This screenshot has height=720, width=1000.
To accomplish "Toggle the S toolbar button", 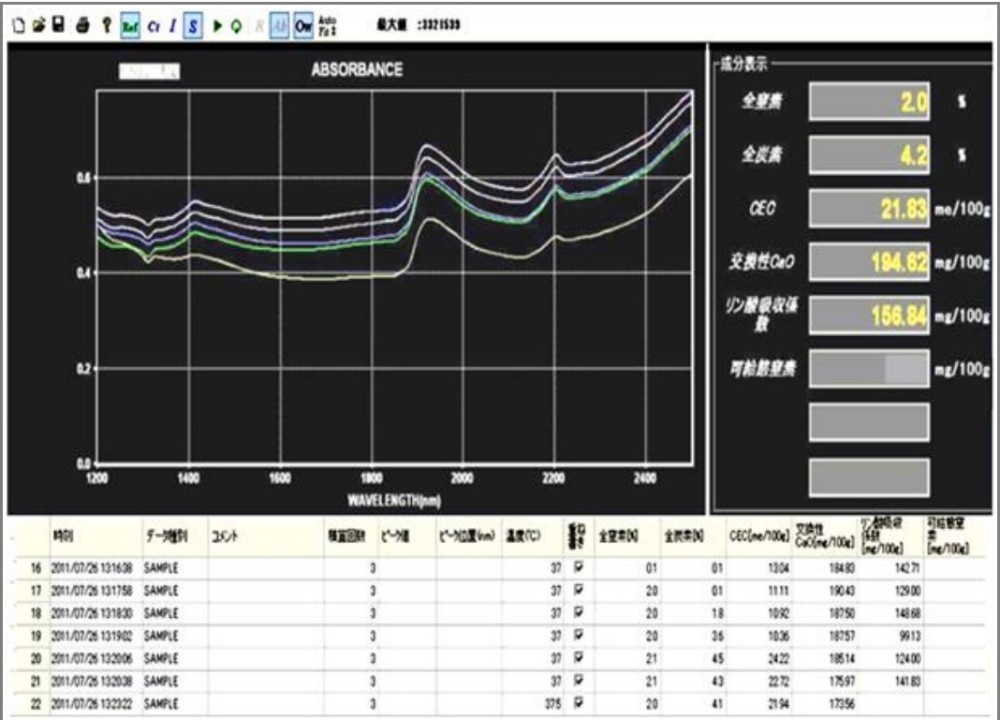I will tap(192, 26).
